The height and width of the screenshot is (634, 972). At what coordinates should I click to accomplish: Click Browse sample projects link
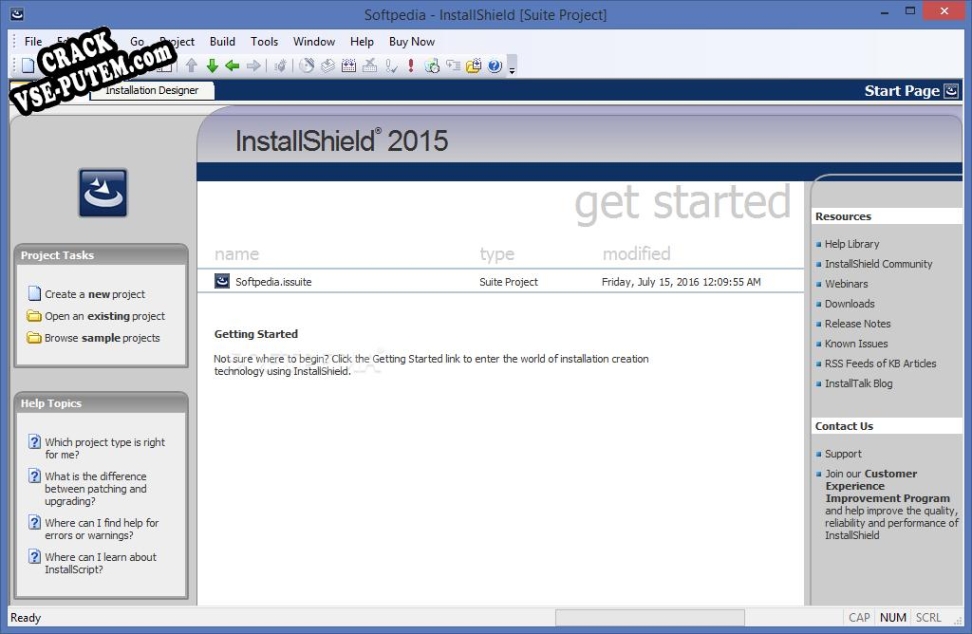point(101,338)
